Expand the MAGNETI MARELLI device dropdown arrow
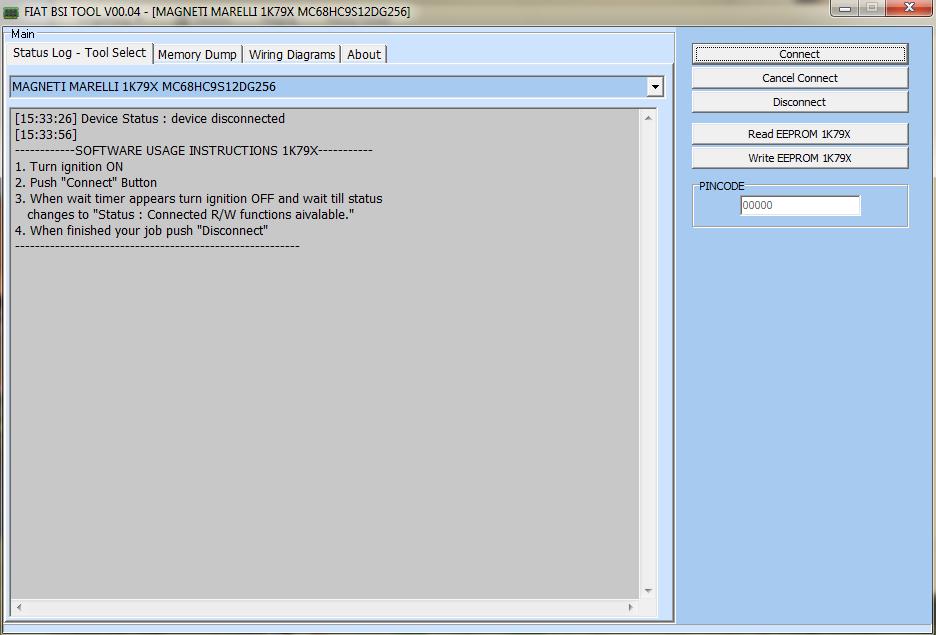 pos(655,87)
